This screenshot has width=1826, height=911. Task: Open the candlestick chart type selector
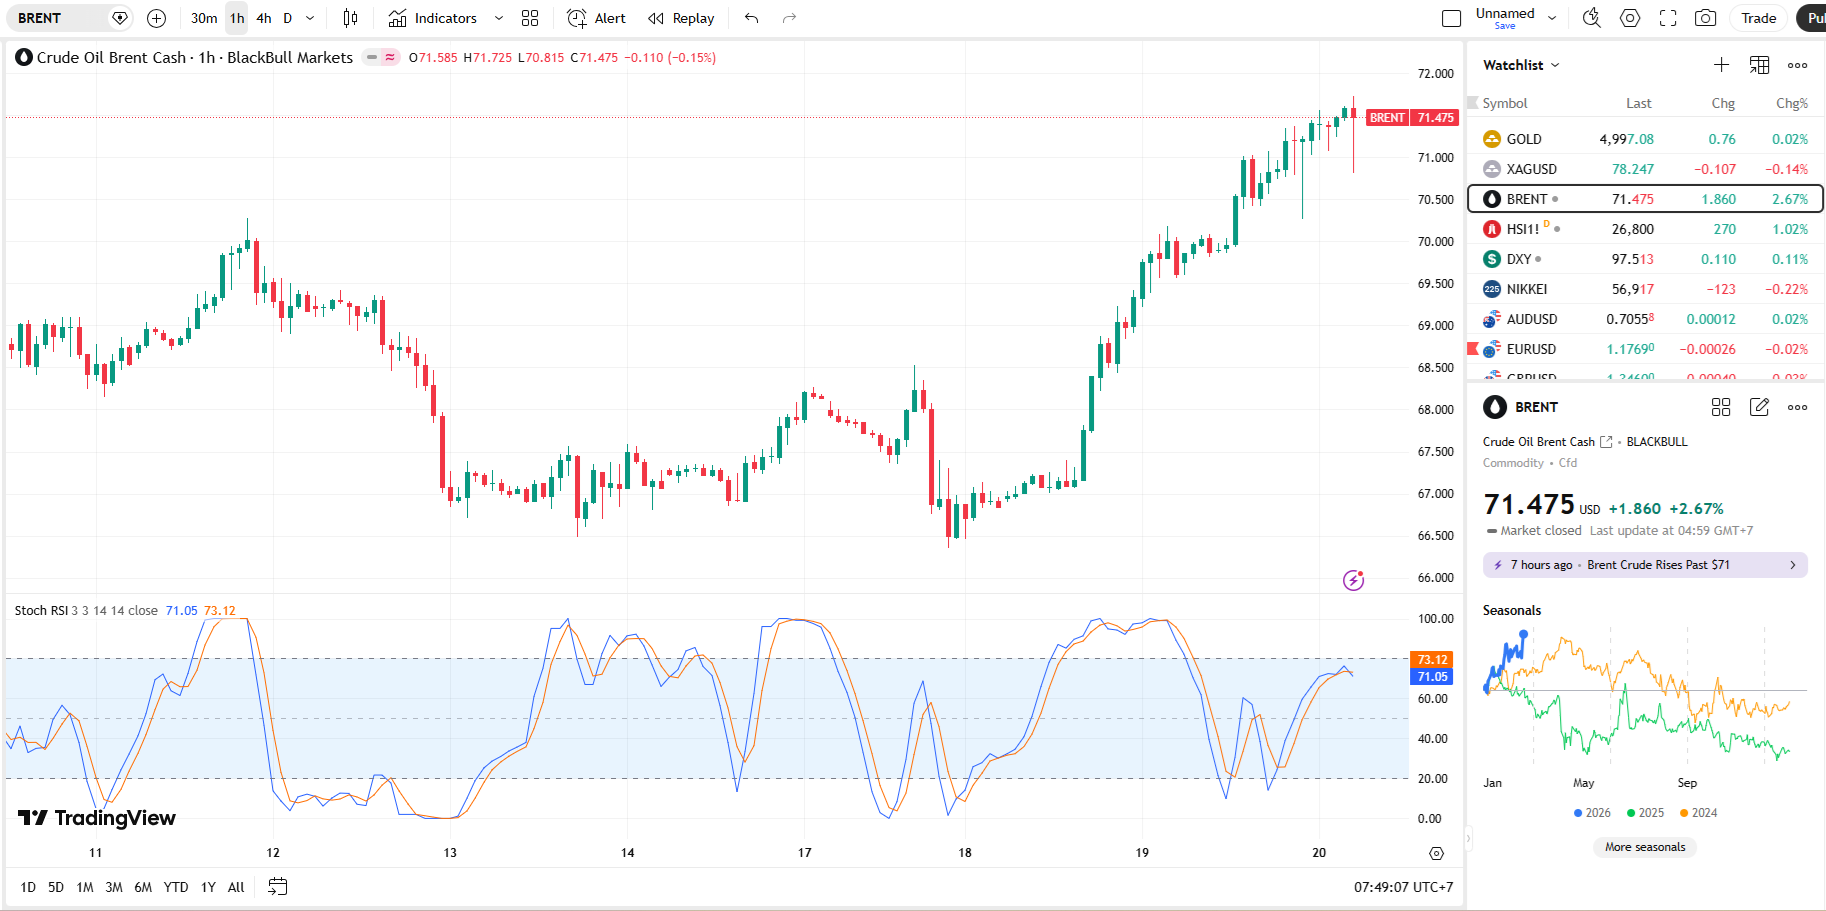350,18
